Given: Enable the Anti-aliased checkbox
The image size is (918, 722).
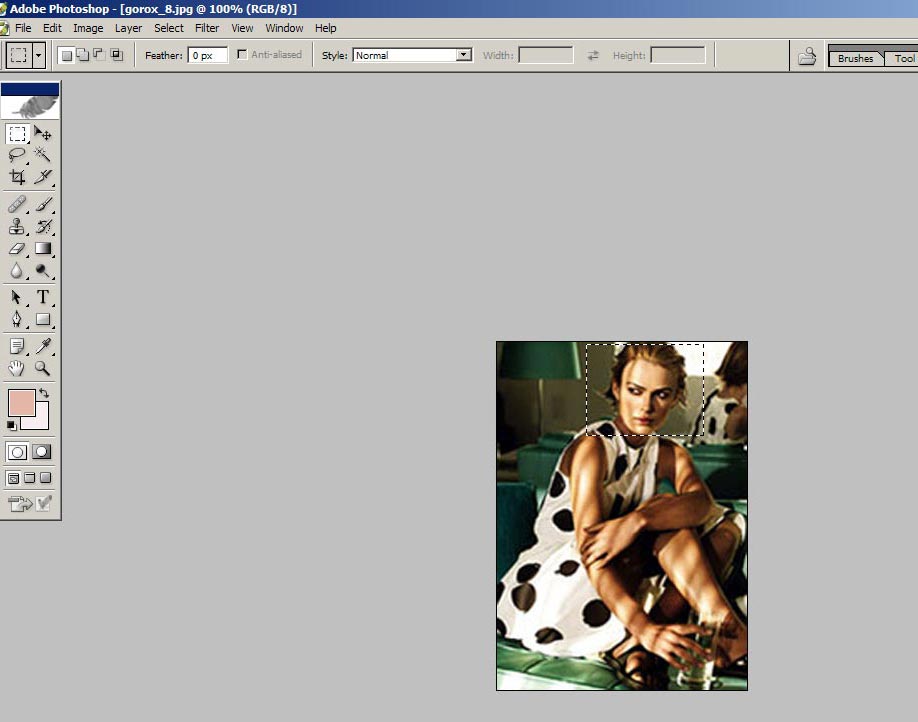Looking at the screenshot, I should click(242, 54).
